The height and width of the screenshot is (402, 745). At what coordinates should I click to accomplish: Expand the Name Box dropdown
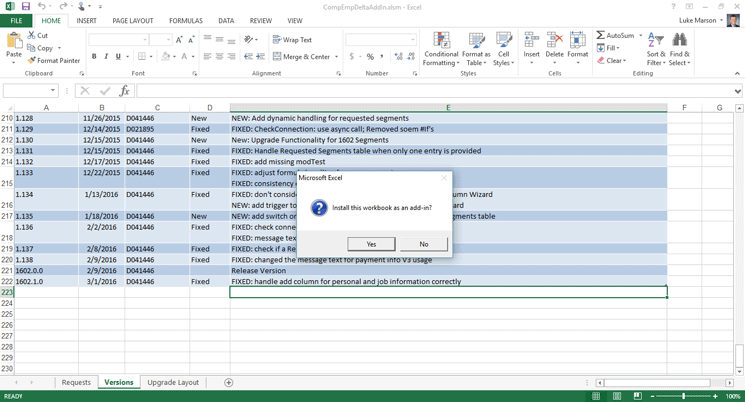[x=53, y=90]
